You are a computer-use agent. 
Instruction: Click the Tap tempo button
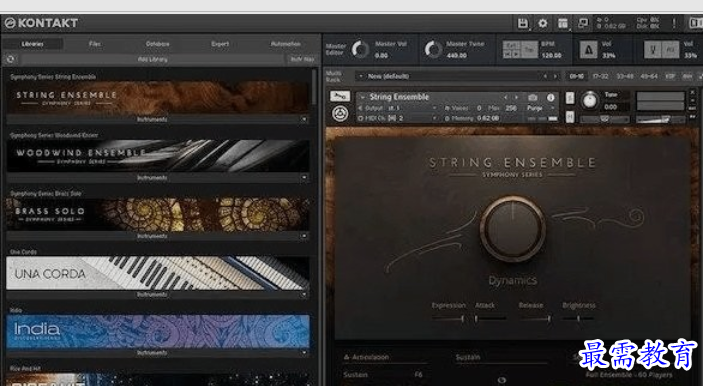pyautogui.click(x=529, y=50)
